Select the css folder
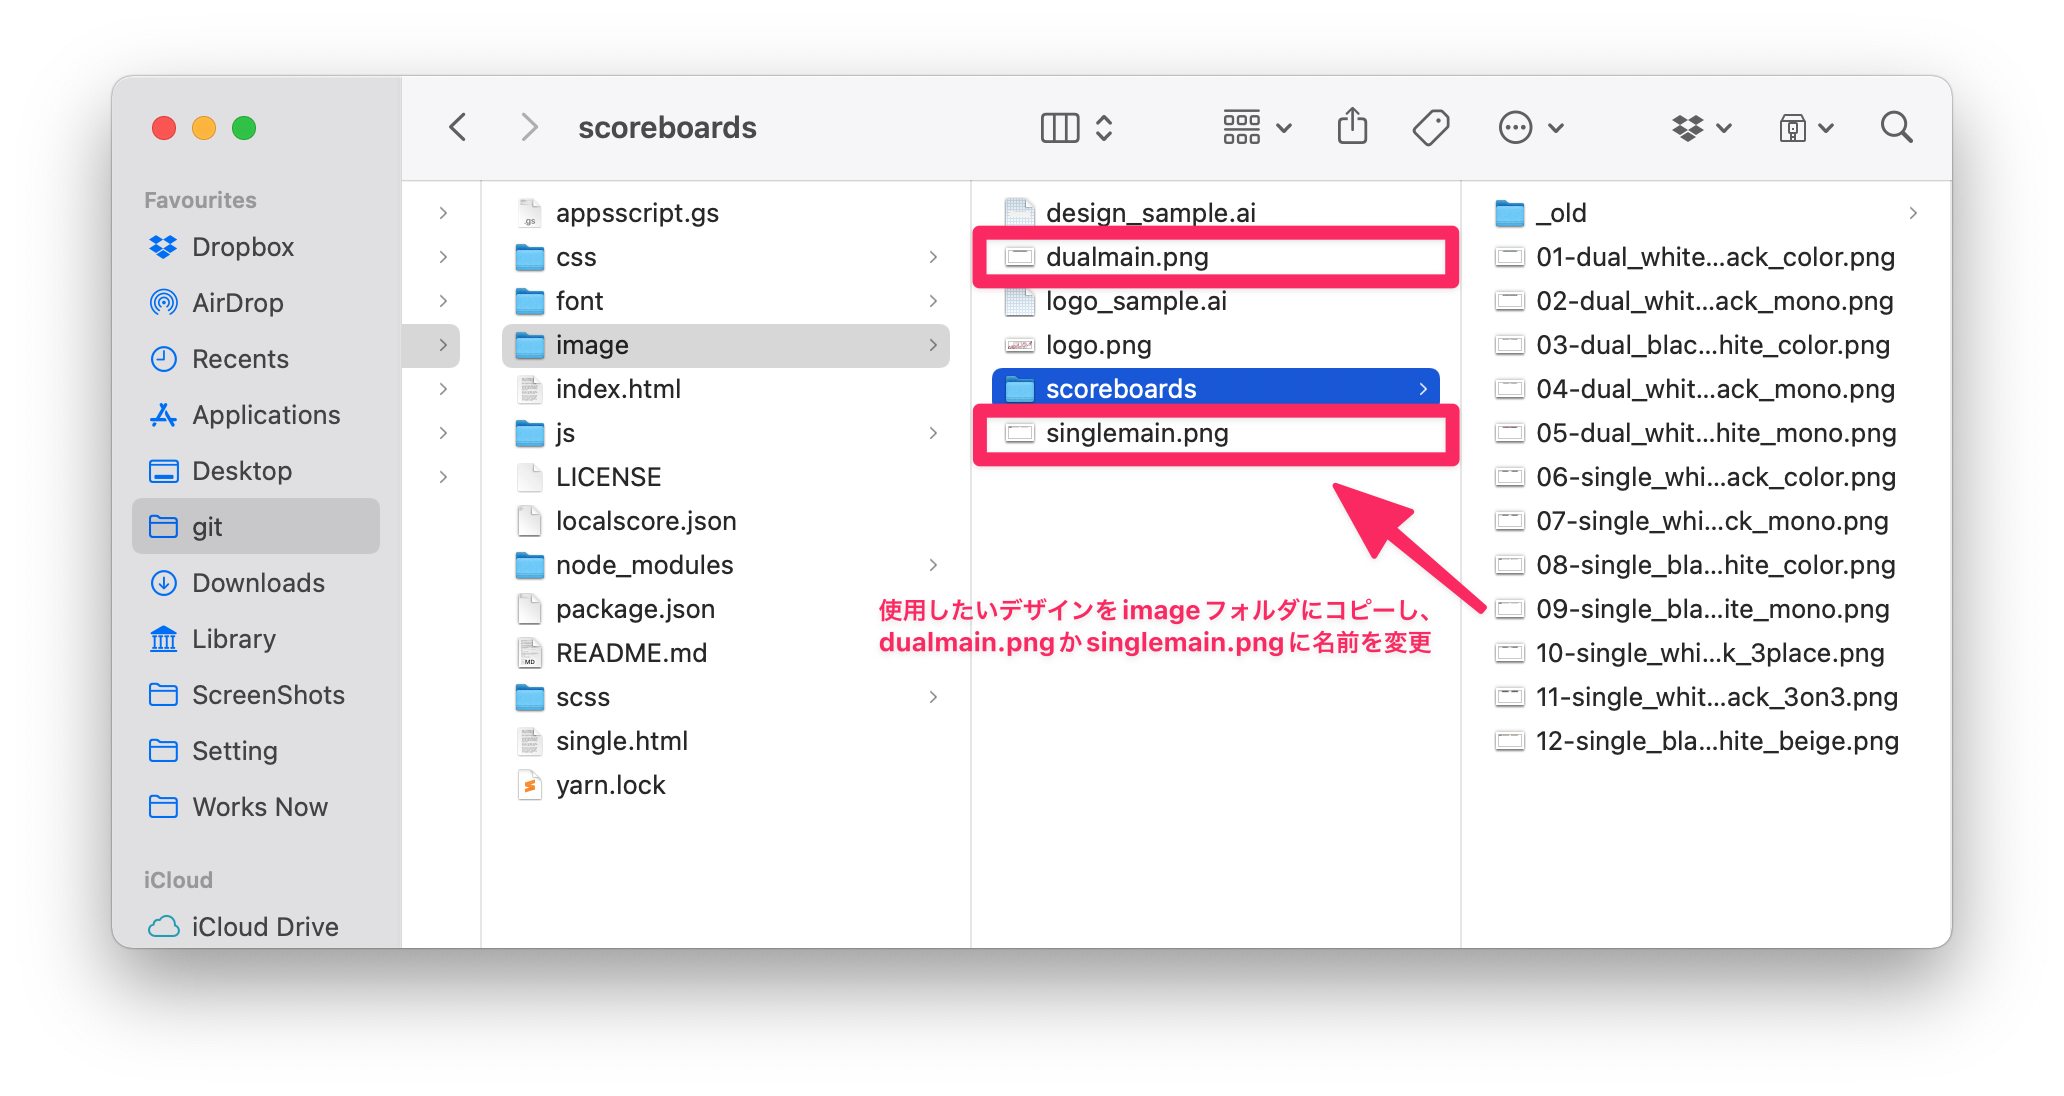2064x1096 pixels. (575, 257)
